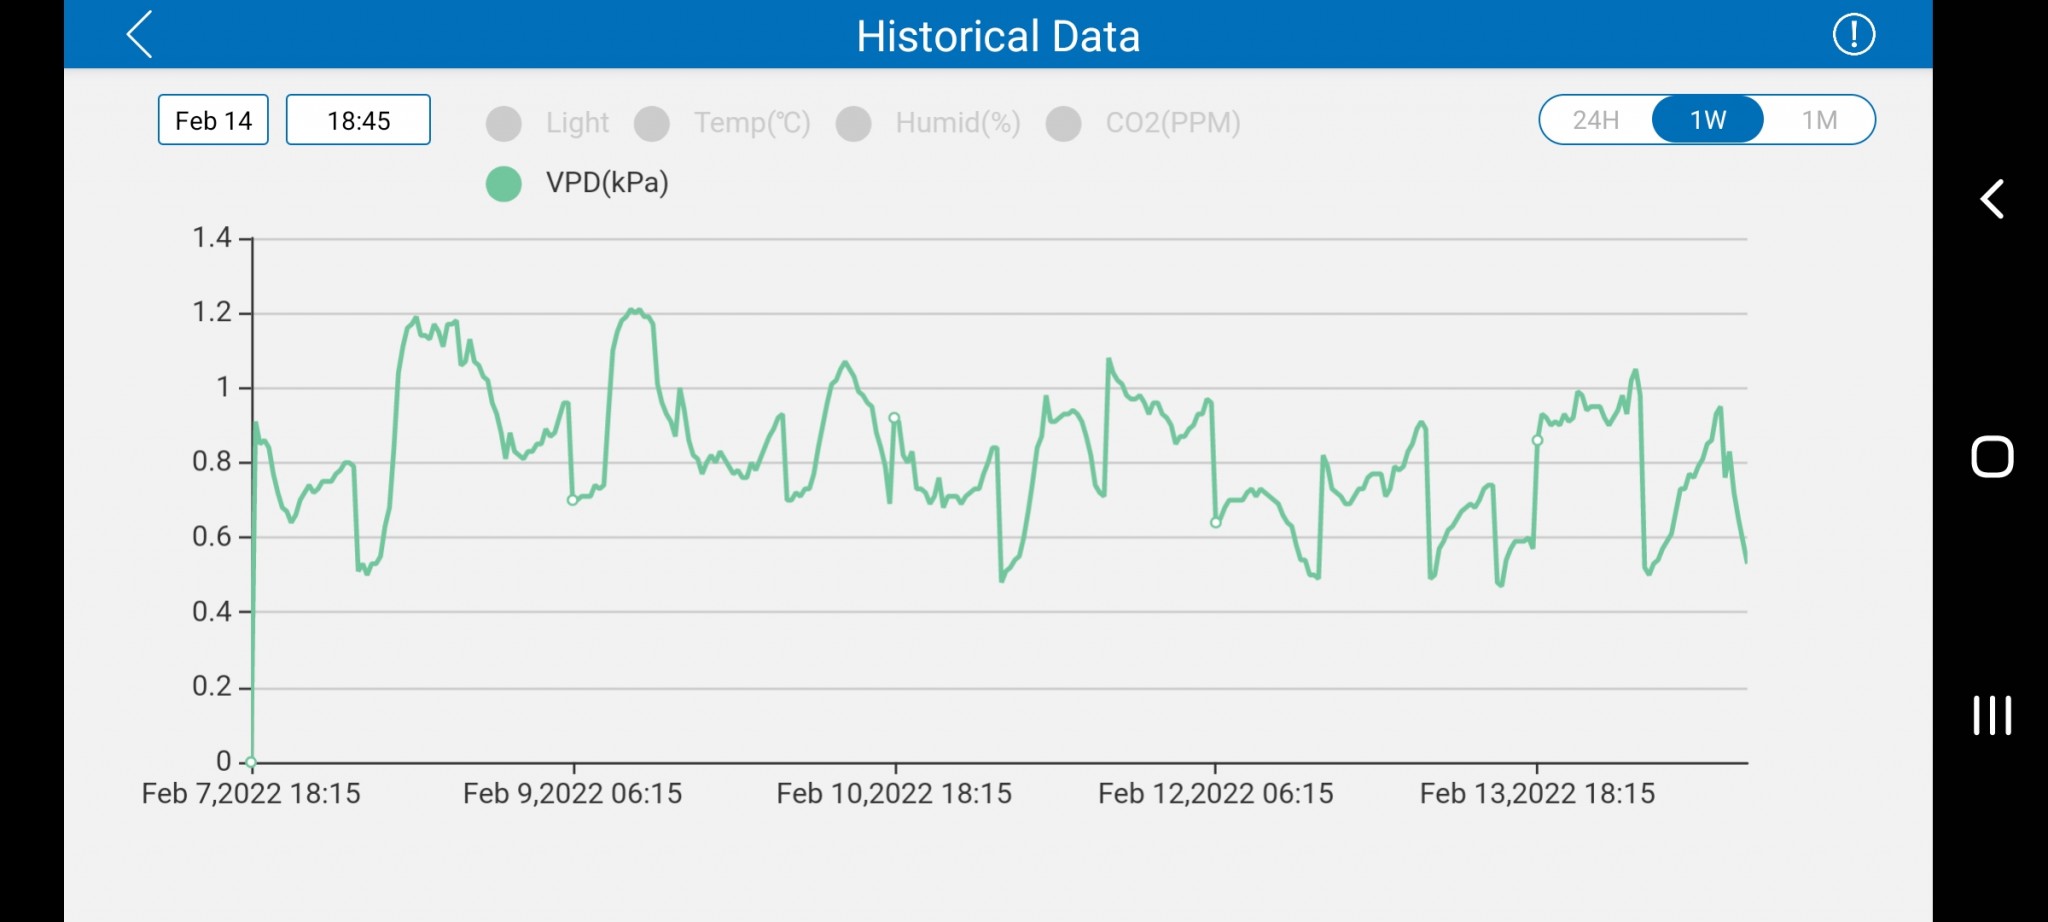
Task: Enable the Humid(%) data series
Action: click(x=854, y=123)
